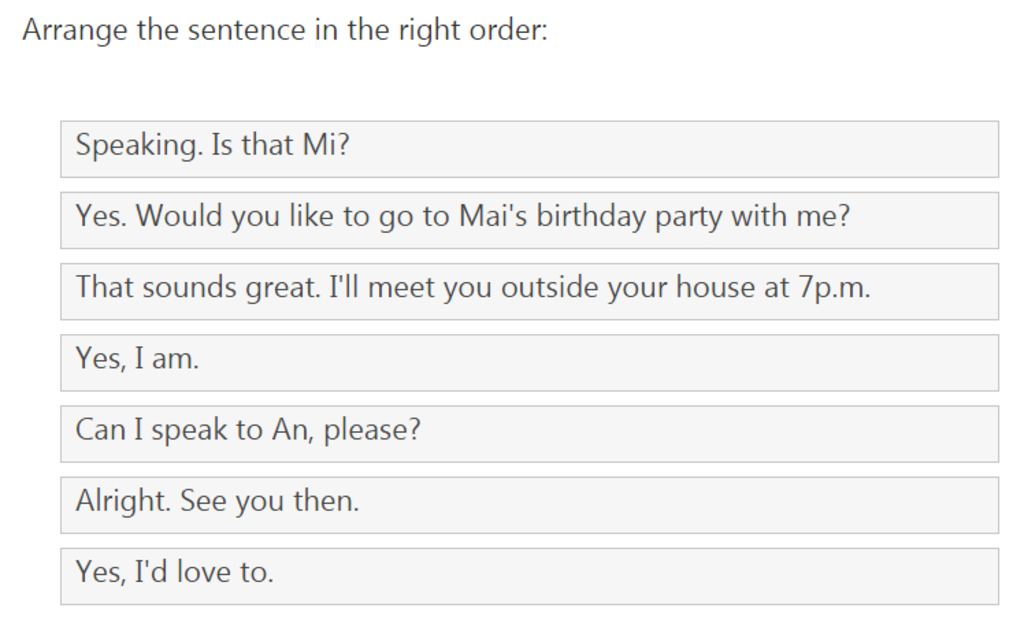Select the sentence starting with "Speaking"
Viewport: 1024px width, 634px height.
[530, 149]
